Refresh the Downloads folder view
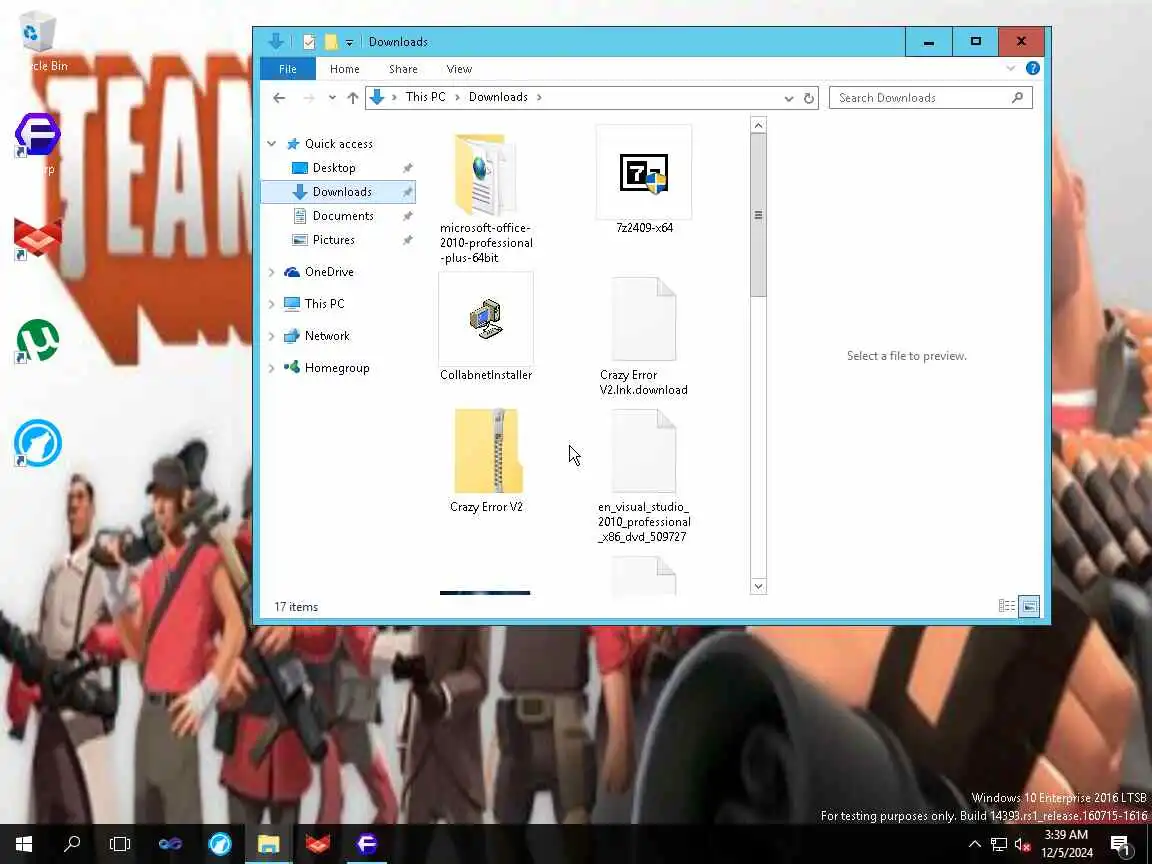 [x=809, y=98]
